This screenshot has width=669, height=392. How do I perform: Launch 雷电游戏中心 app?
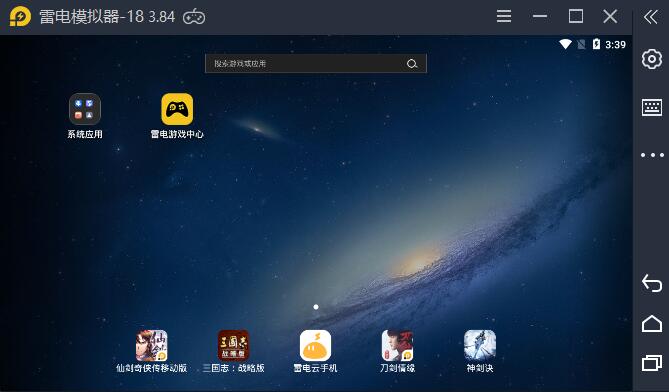(x=177, y=109)
